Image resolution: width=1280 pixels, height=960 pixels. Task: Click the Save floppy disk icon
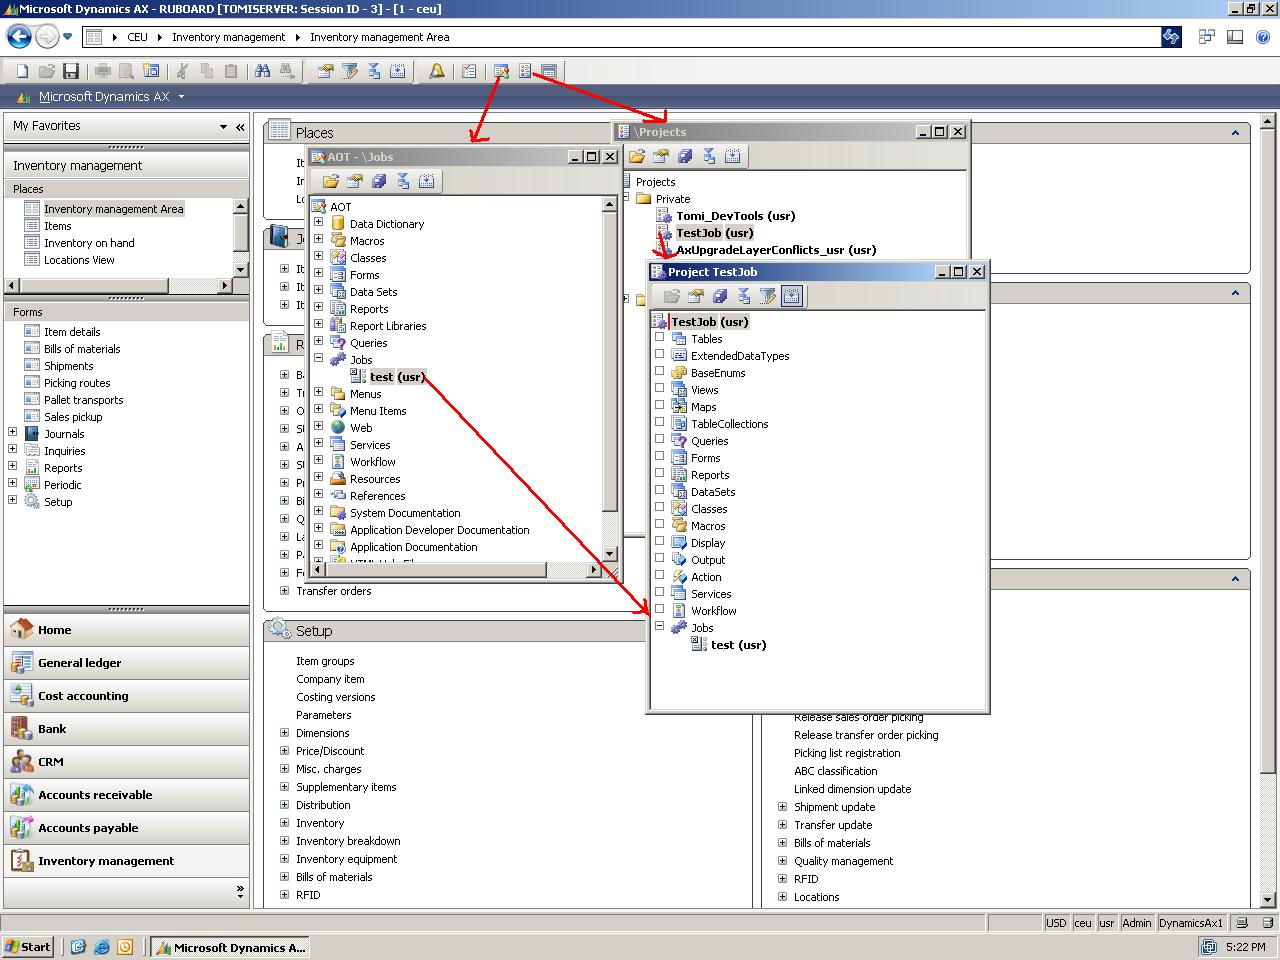[70, 71]
